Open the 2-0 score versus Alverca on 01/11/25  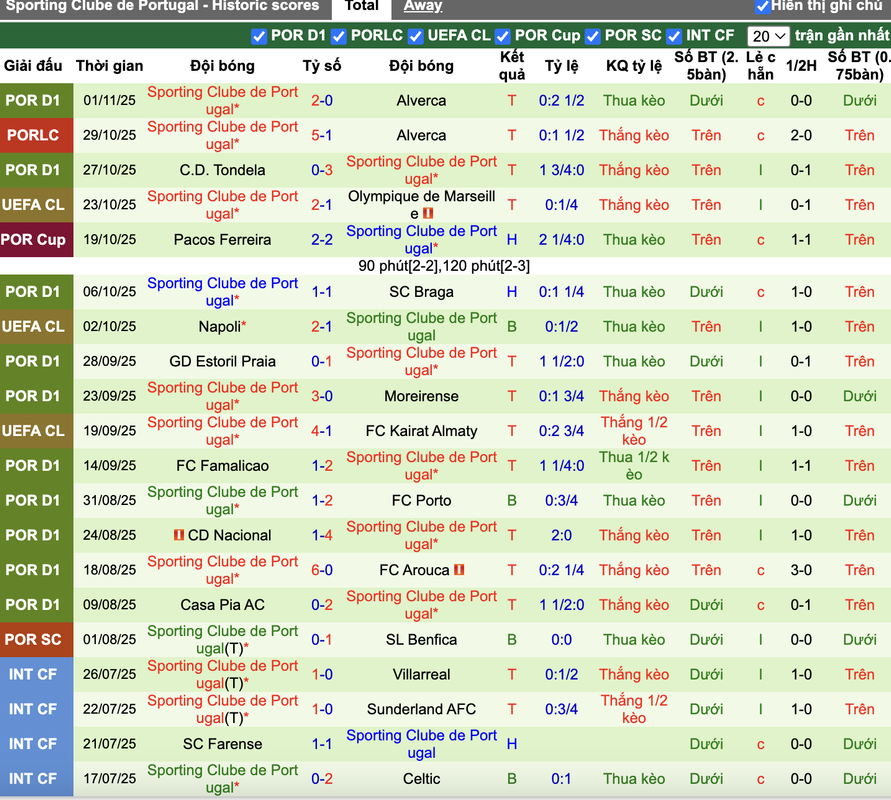322,101
